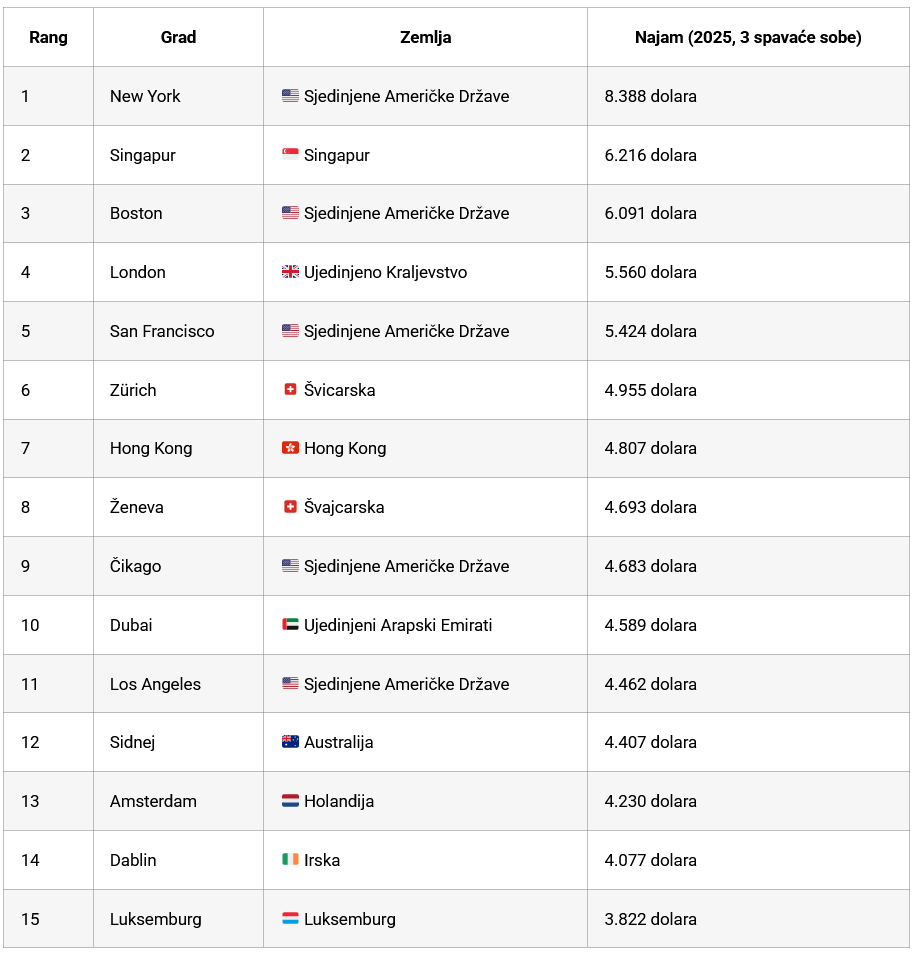Image resolution: width=916 pixels, height=957 pixels.
Task: Click the Najam (2025, 3 spavaće sobe) header
Action: tap(748, 37)
